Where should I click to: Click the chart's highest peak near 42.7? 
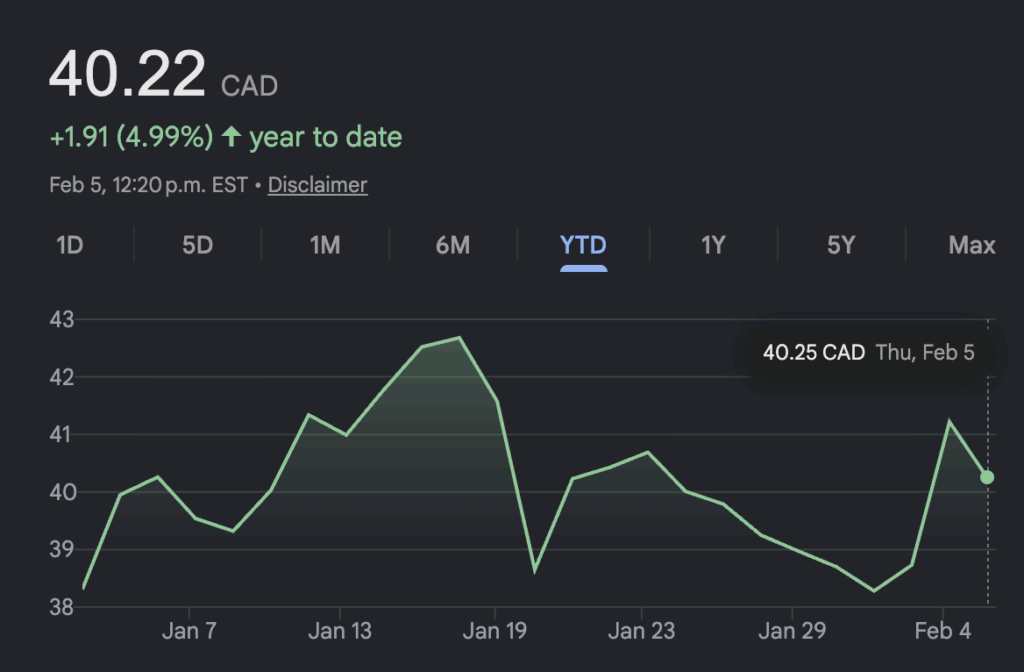click(x=459, y=338)
